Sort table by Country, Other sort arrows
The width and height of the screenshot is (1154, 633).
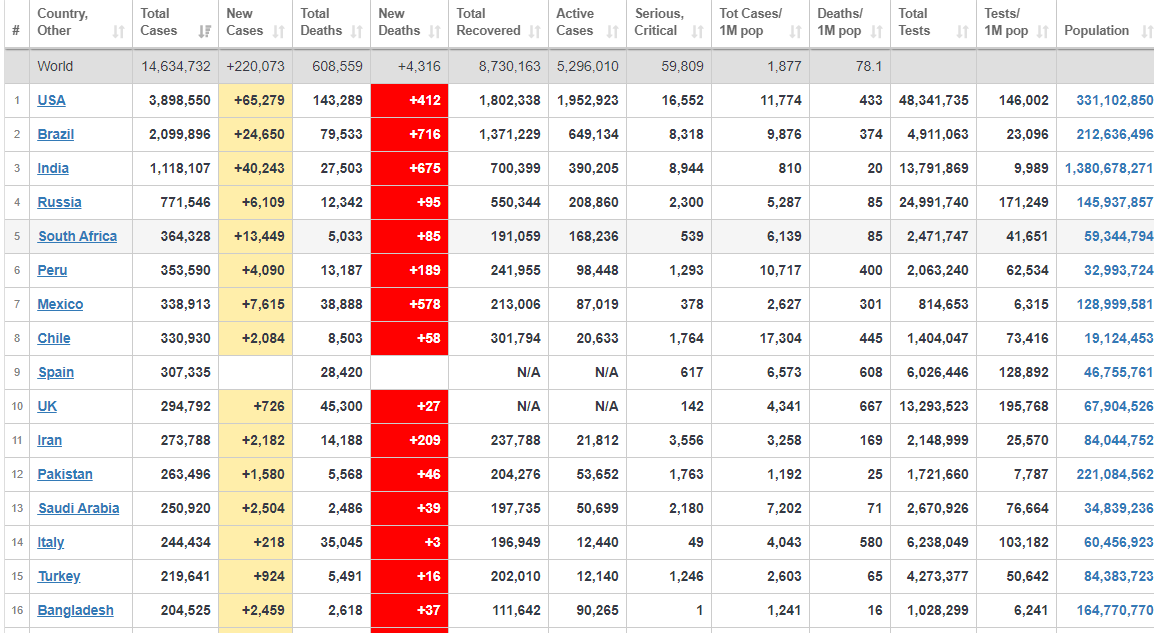pos(118,32)
